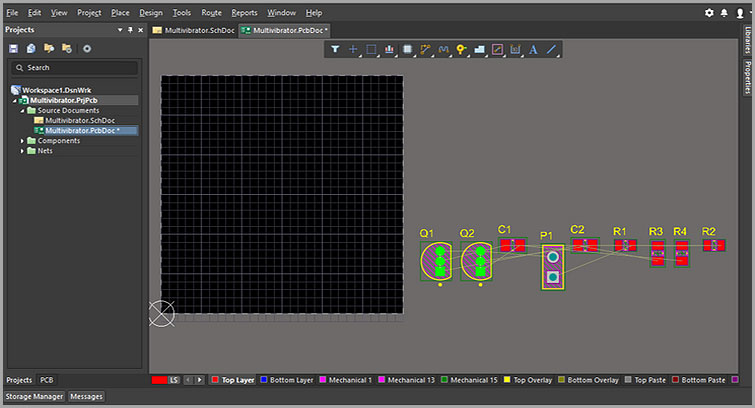The height and width of the screenshot is (408, 755).
Task: Click the compile project document icon
Action: (x=31, y=48)
